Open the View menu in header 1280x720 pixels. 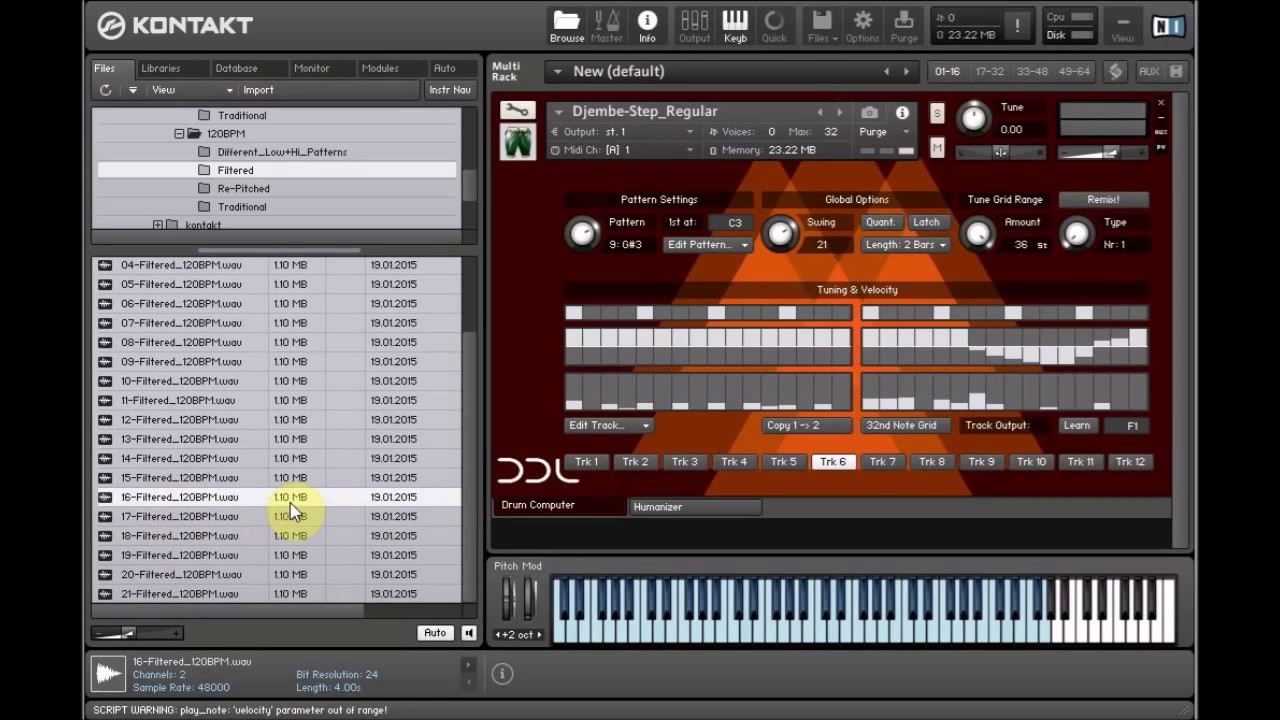point(1123,26)
